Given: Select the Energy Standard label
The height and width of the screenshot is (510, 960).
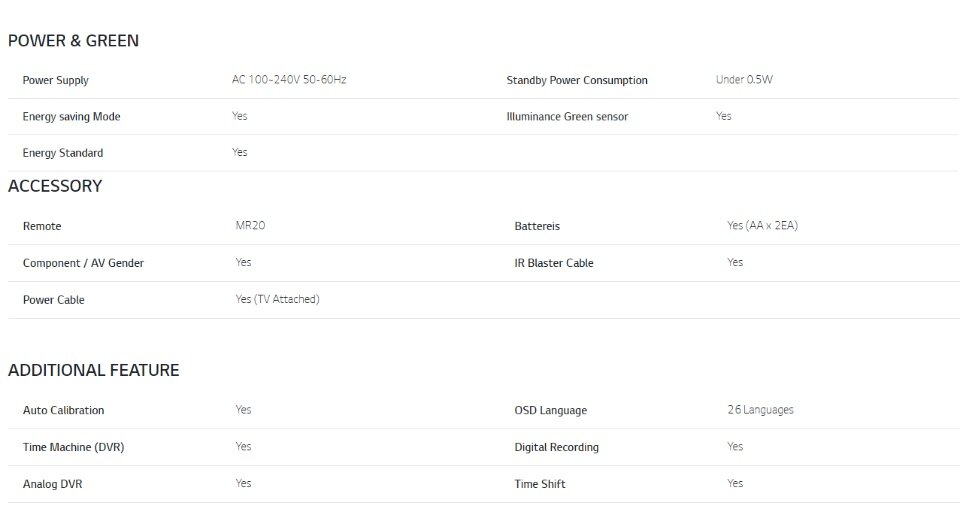Looking at the screenshot, I should (63, 153).
